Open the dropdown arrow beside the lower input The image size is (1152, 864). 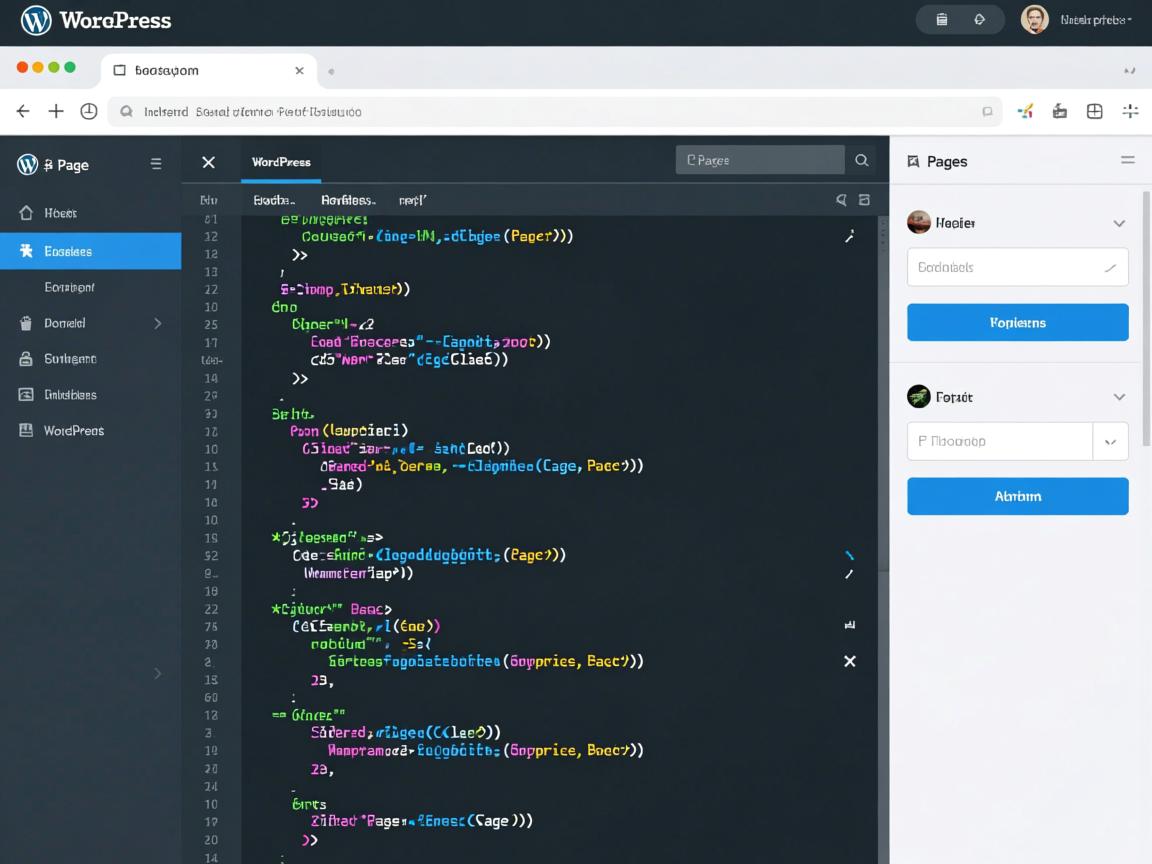(x=1110, y=441)
